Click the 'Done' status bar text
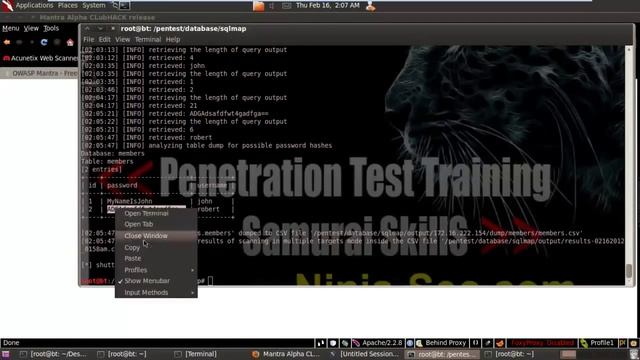 [11, 343]
